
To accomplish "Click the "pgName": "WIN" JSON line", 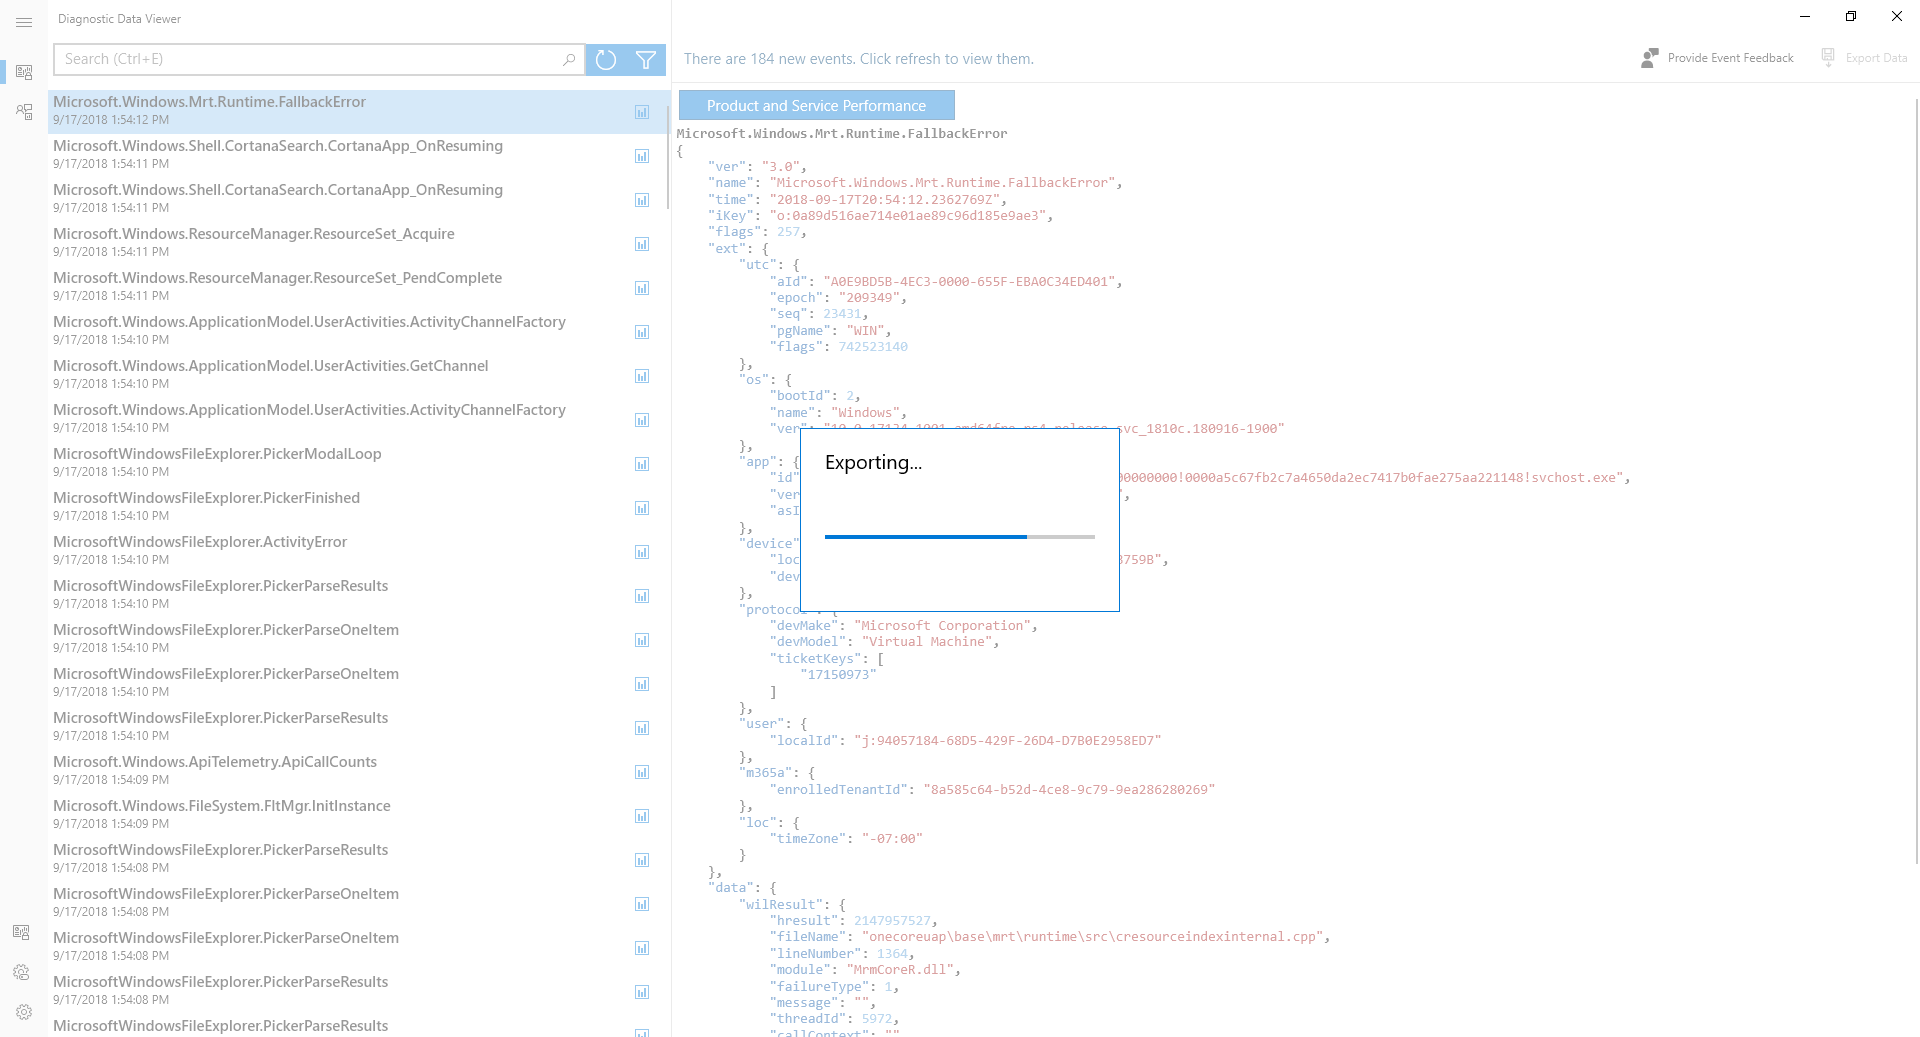I will [830, 331].
